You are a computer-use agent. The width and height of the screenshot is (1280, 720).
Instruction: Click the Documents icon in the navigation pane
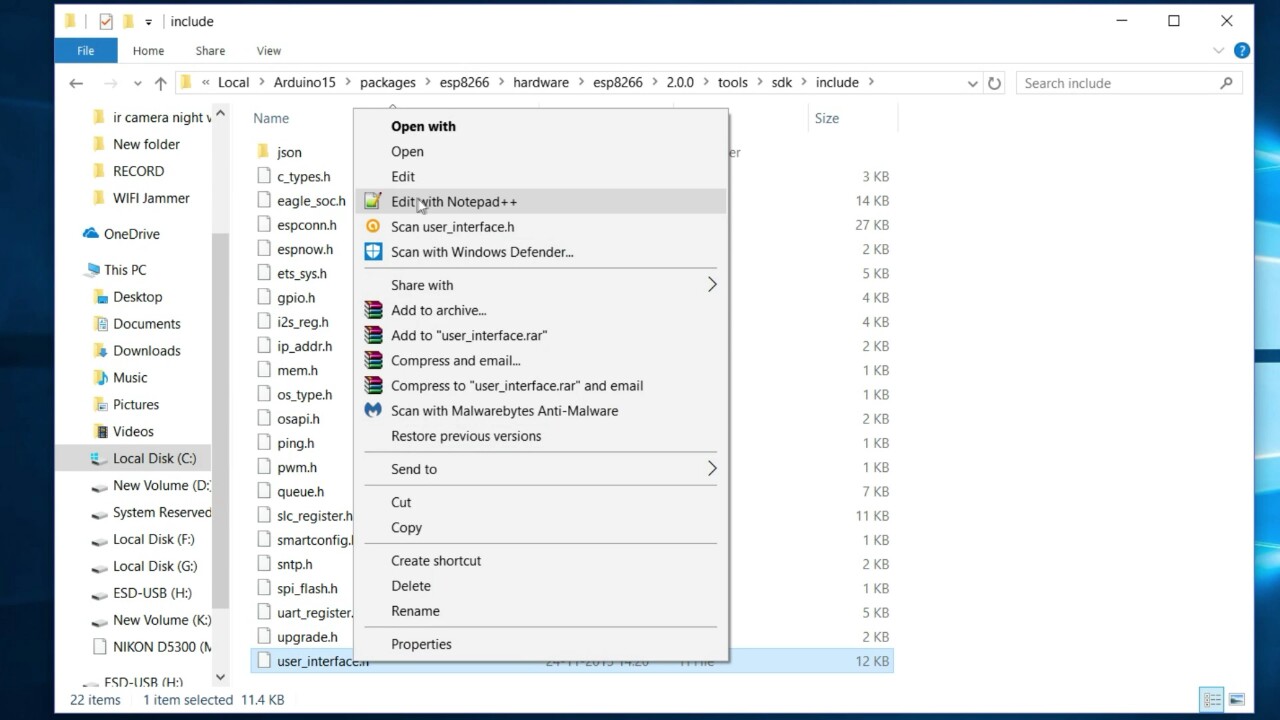(x=100, y=324)
